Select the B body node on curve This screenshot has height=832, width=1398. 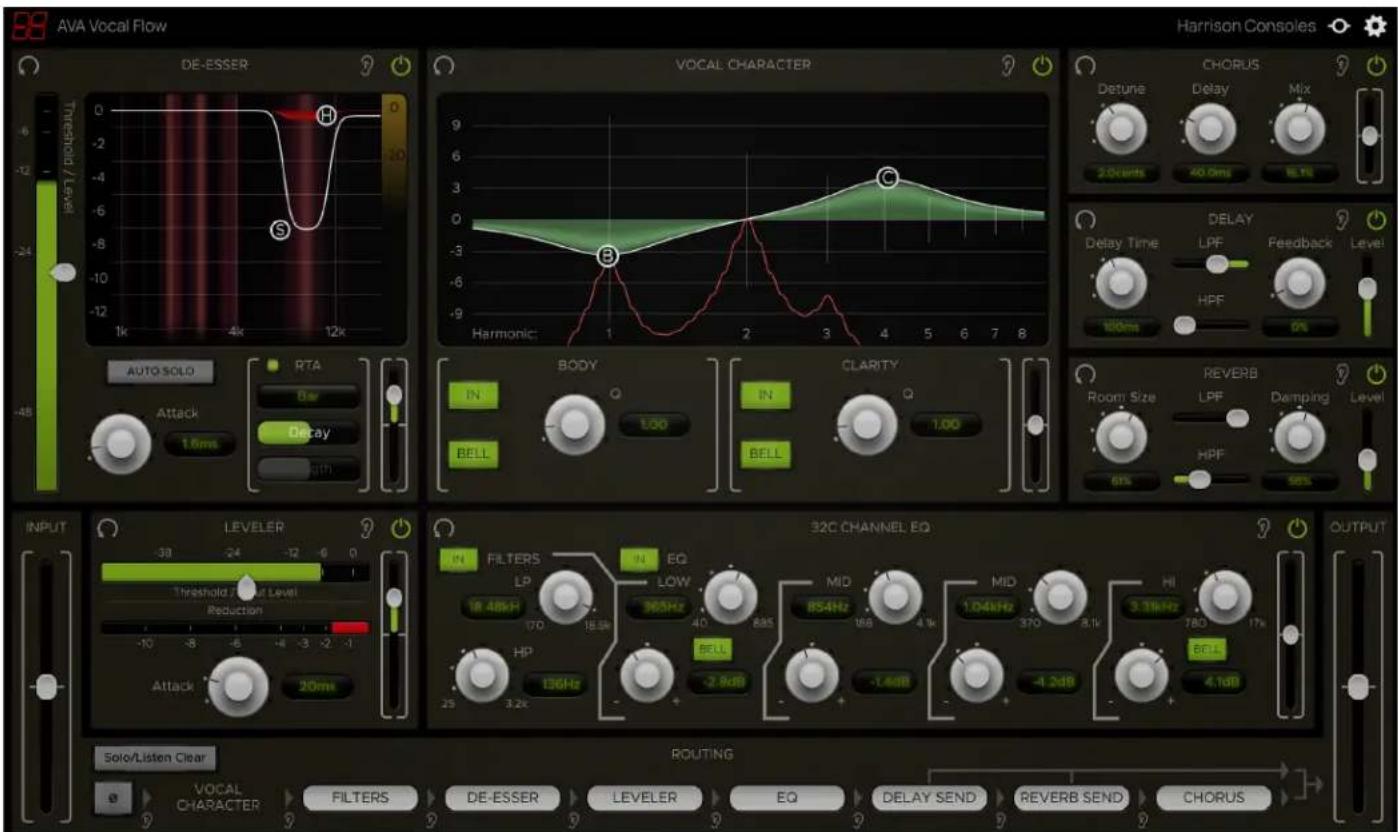coord(607,256)
